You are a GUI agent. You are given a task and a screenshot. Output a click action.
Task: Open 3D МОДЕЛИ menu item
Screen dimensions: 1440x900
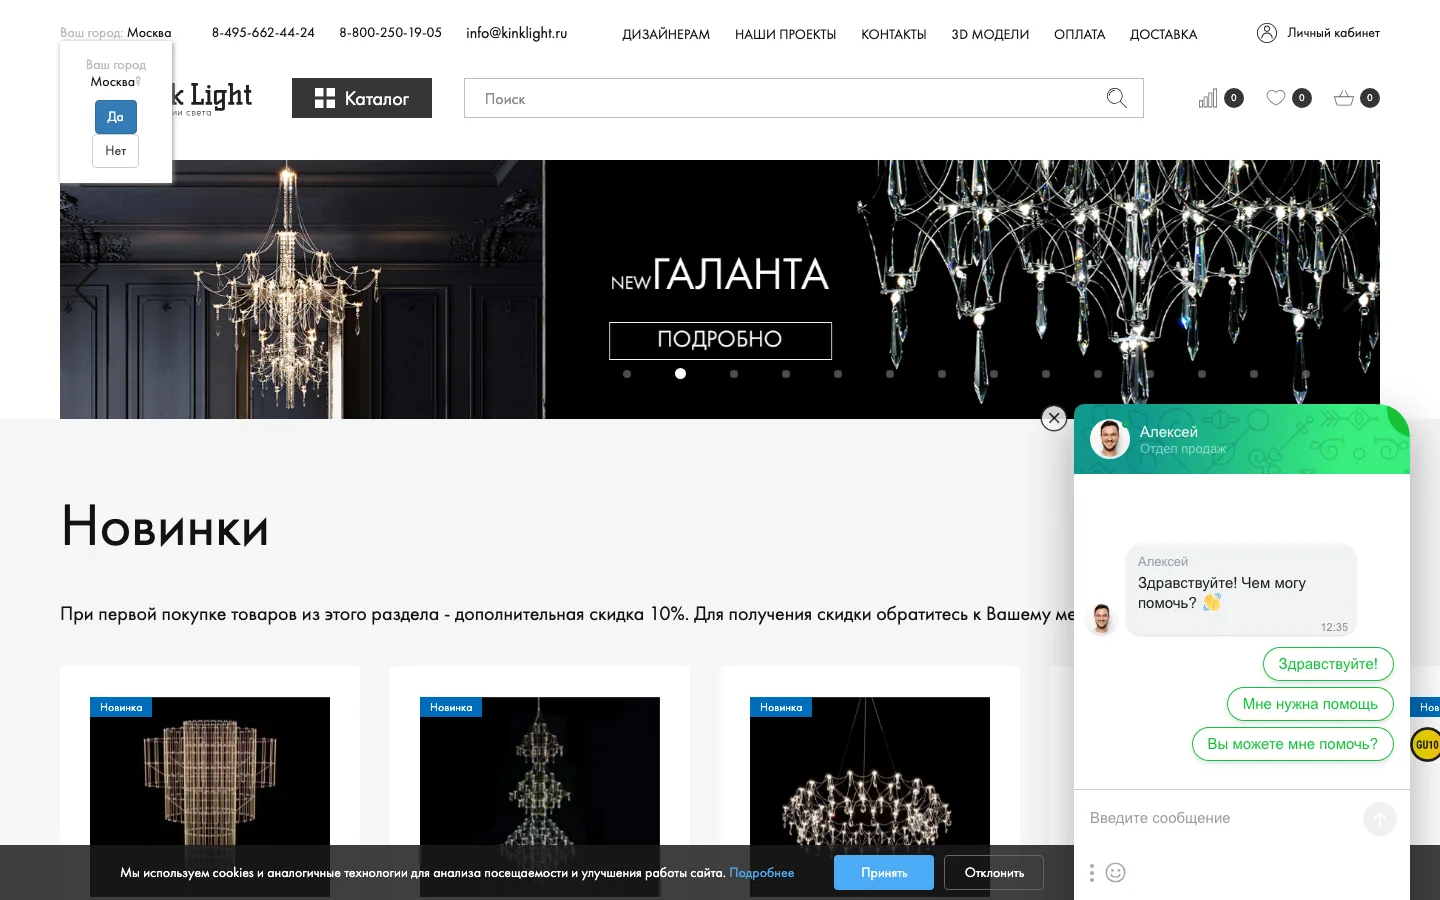(990, 34)
